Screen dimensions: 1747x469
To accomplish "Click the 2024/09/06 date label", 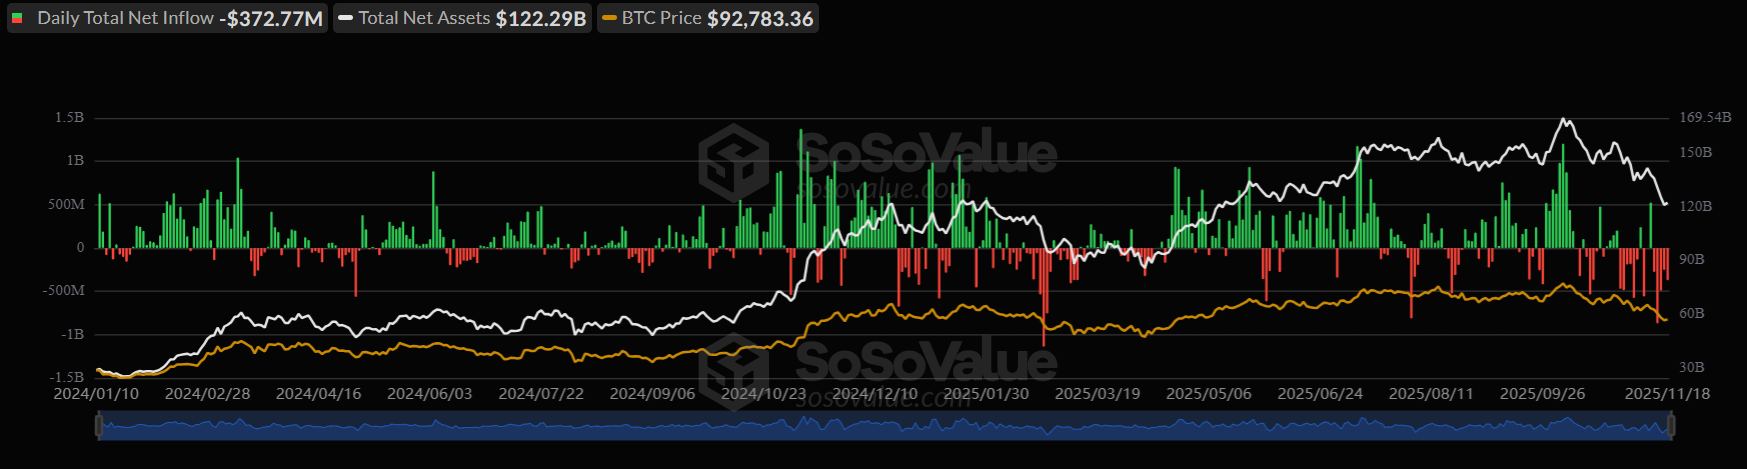I will coord(652,394).
